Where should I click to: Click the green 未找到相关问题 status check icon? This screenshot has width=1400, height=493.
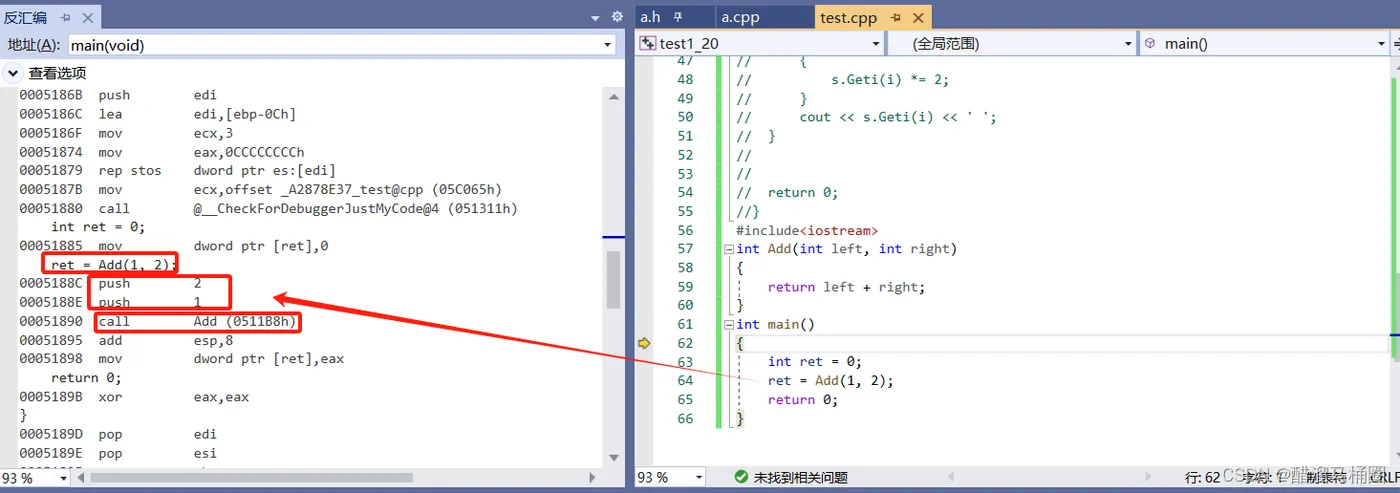741,478
